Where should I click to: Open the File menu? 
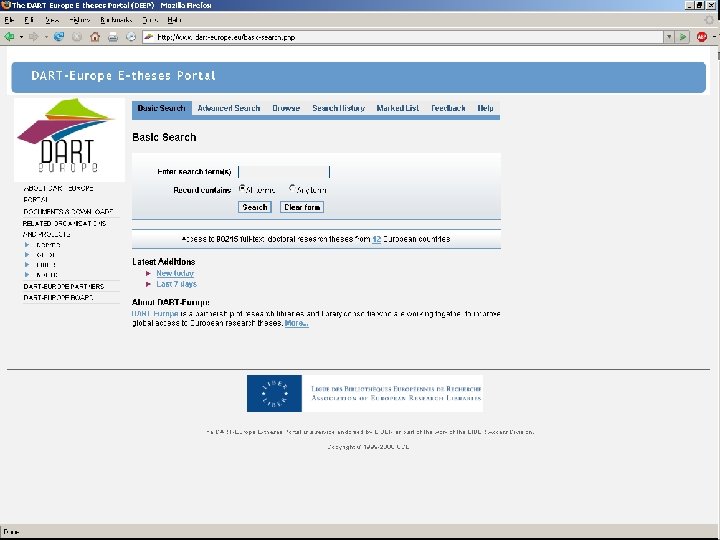pyautogui.click(x=9, y=20)
